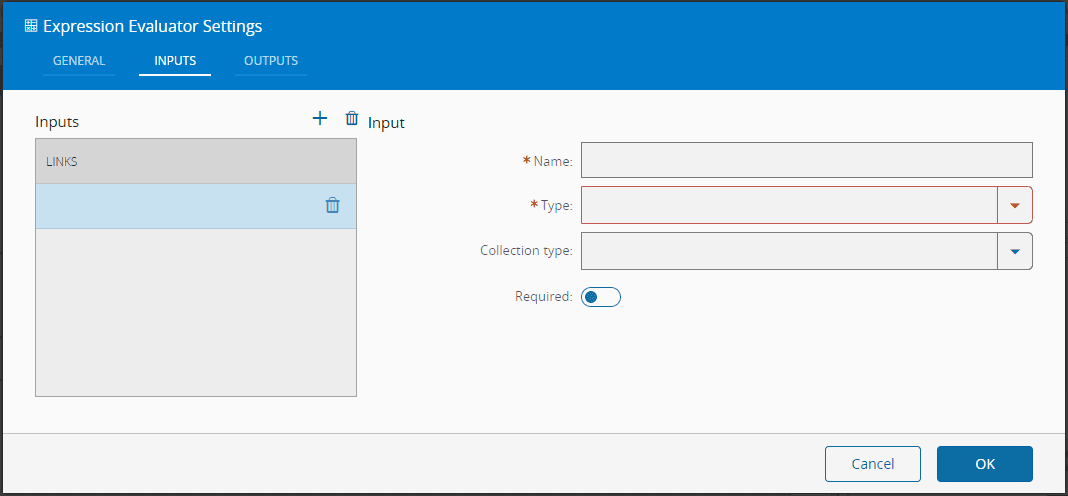
Task: Click the Expression Evaluator Settings title icon
Action: 31,26
